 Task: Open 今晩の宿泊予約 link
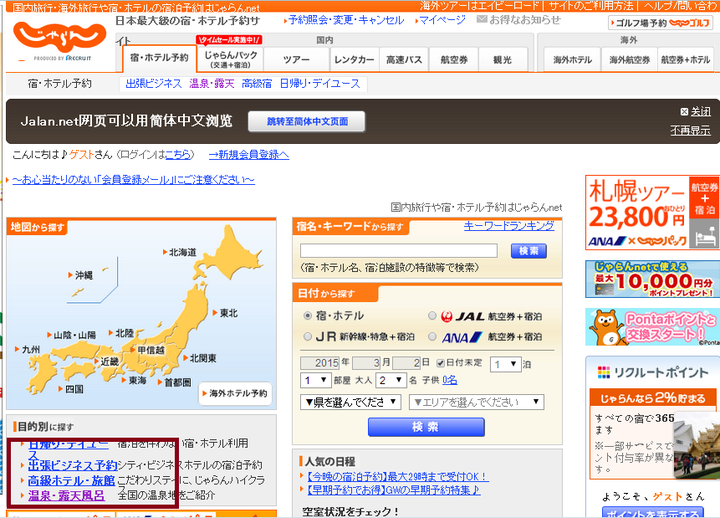(398, 477)
